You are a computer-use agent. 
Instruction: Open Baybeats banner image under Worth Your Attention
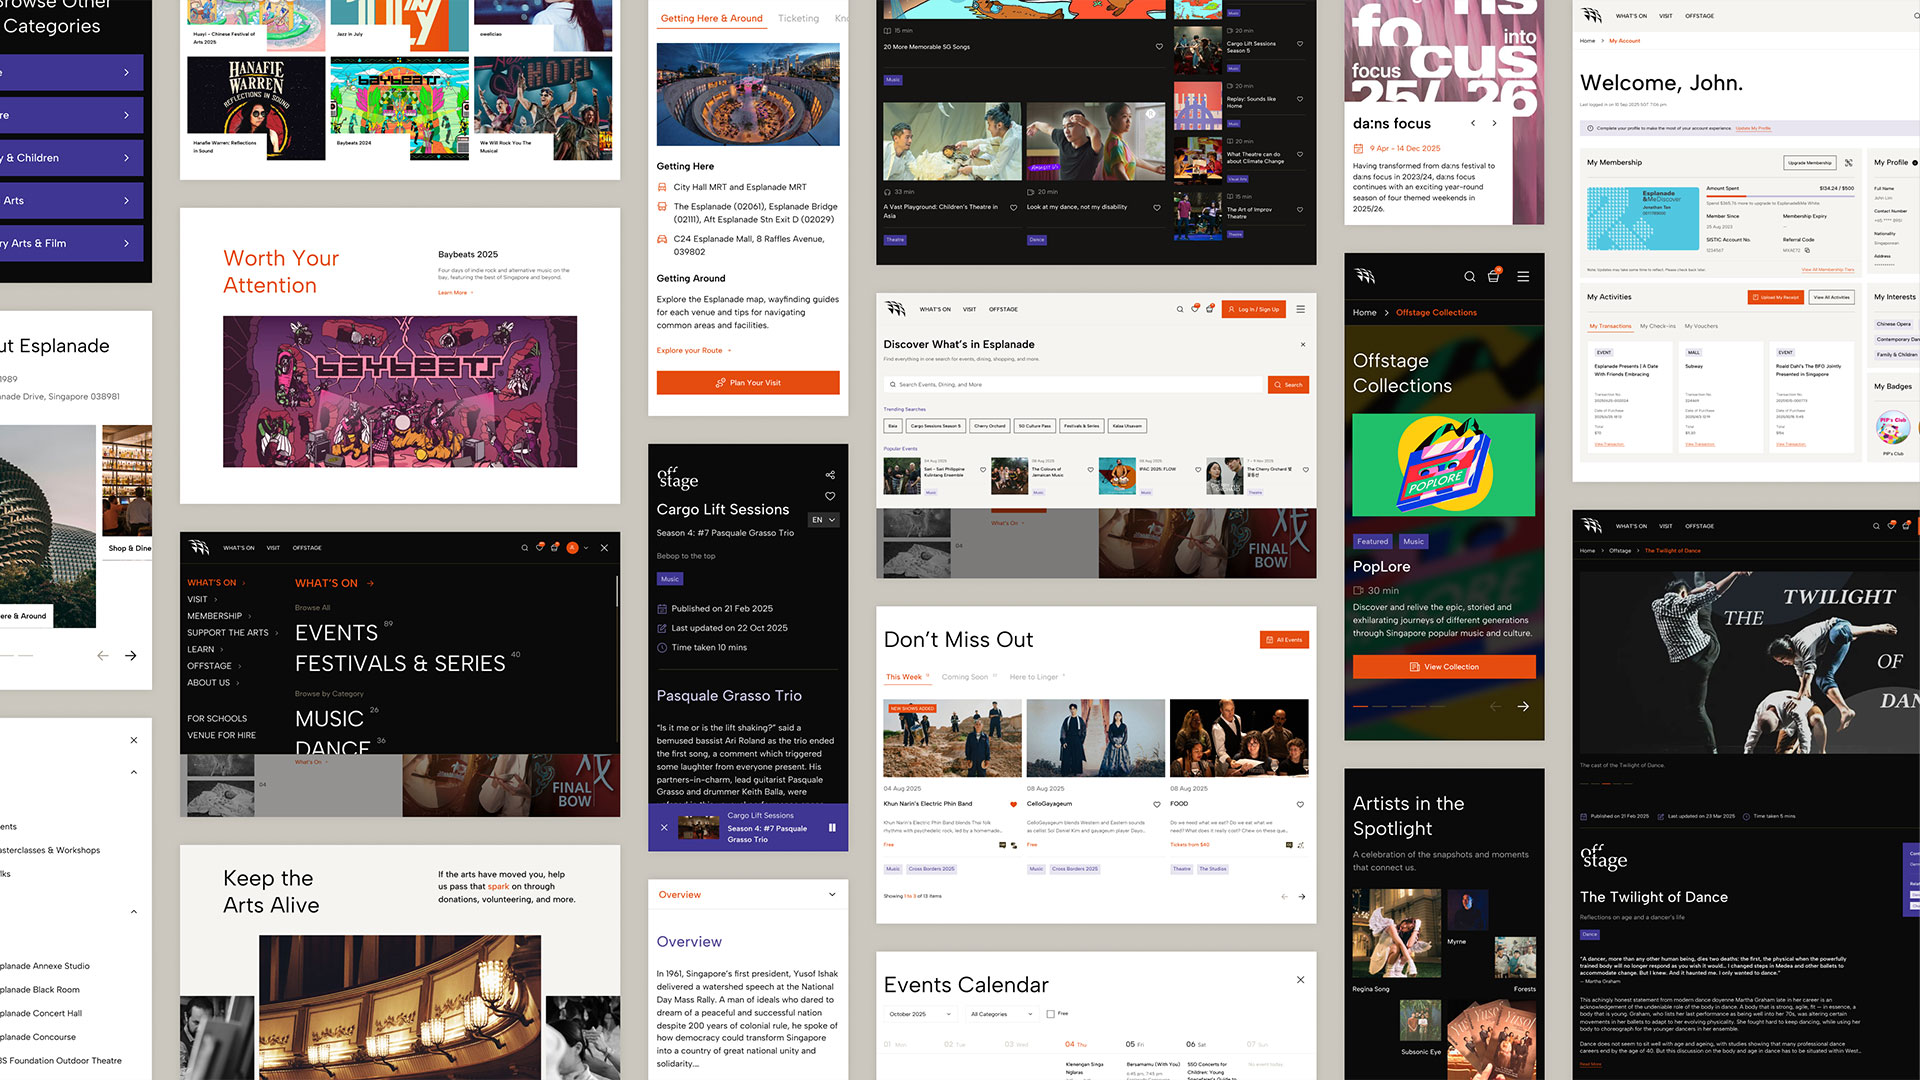[x=400, y=392]
